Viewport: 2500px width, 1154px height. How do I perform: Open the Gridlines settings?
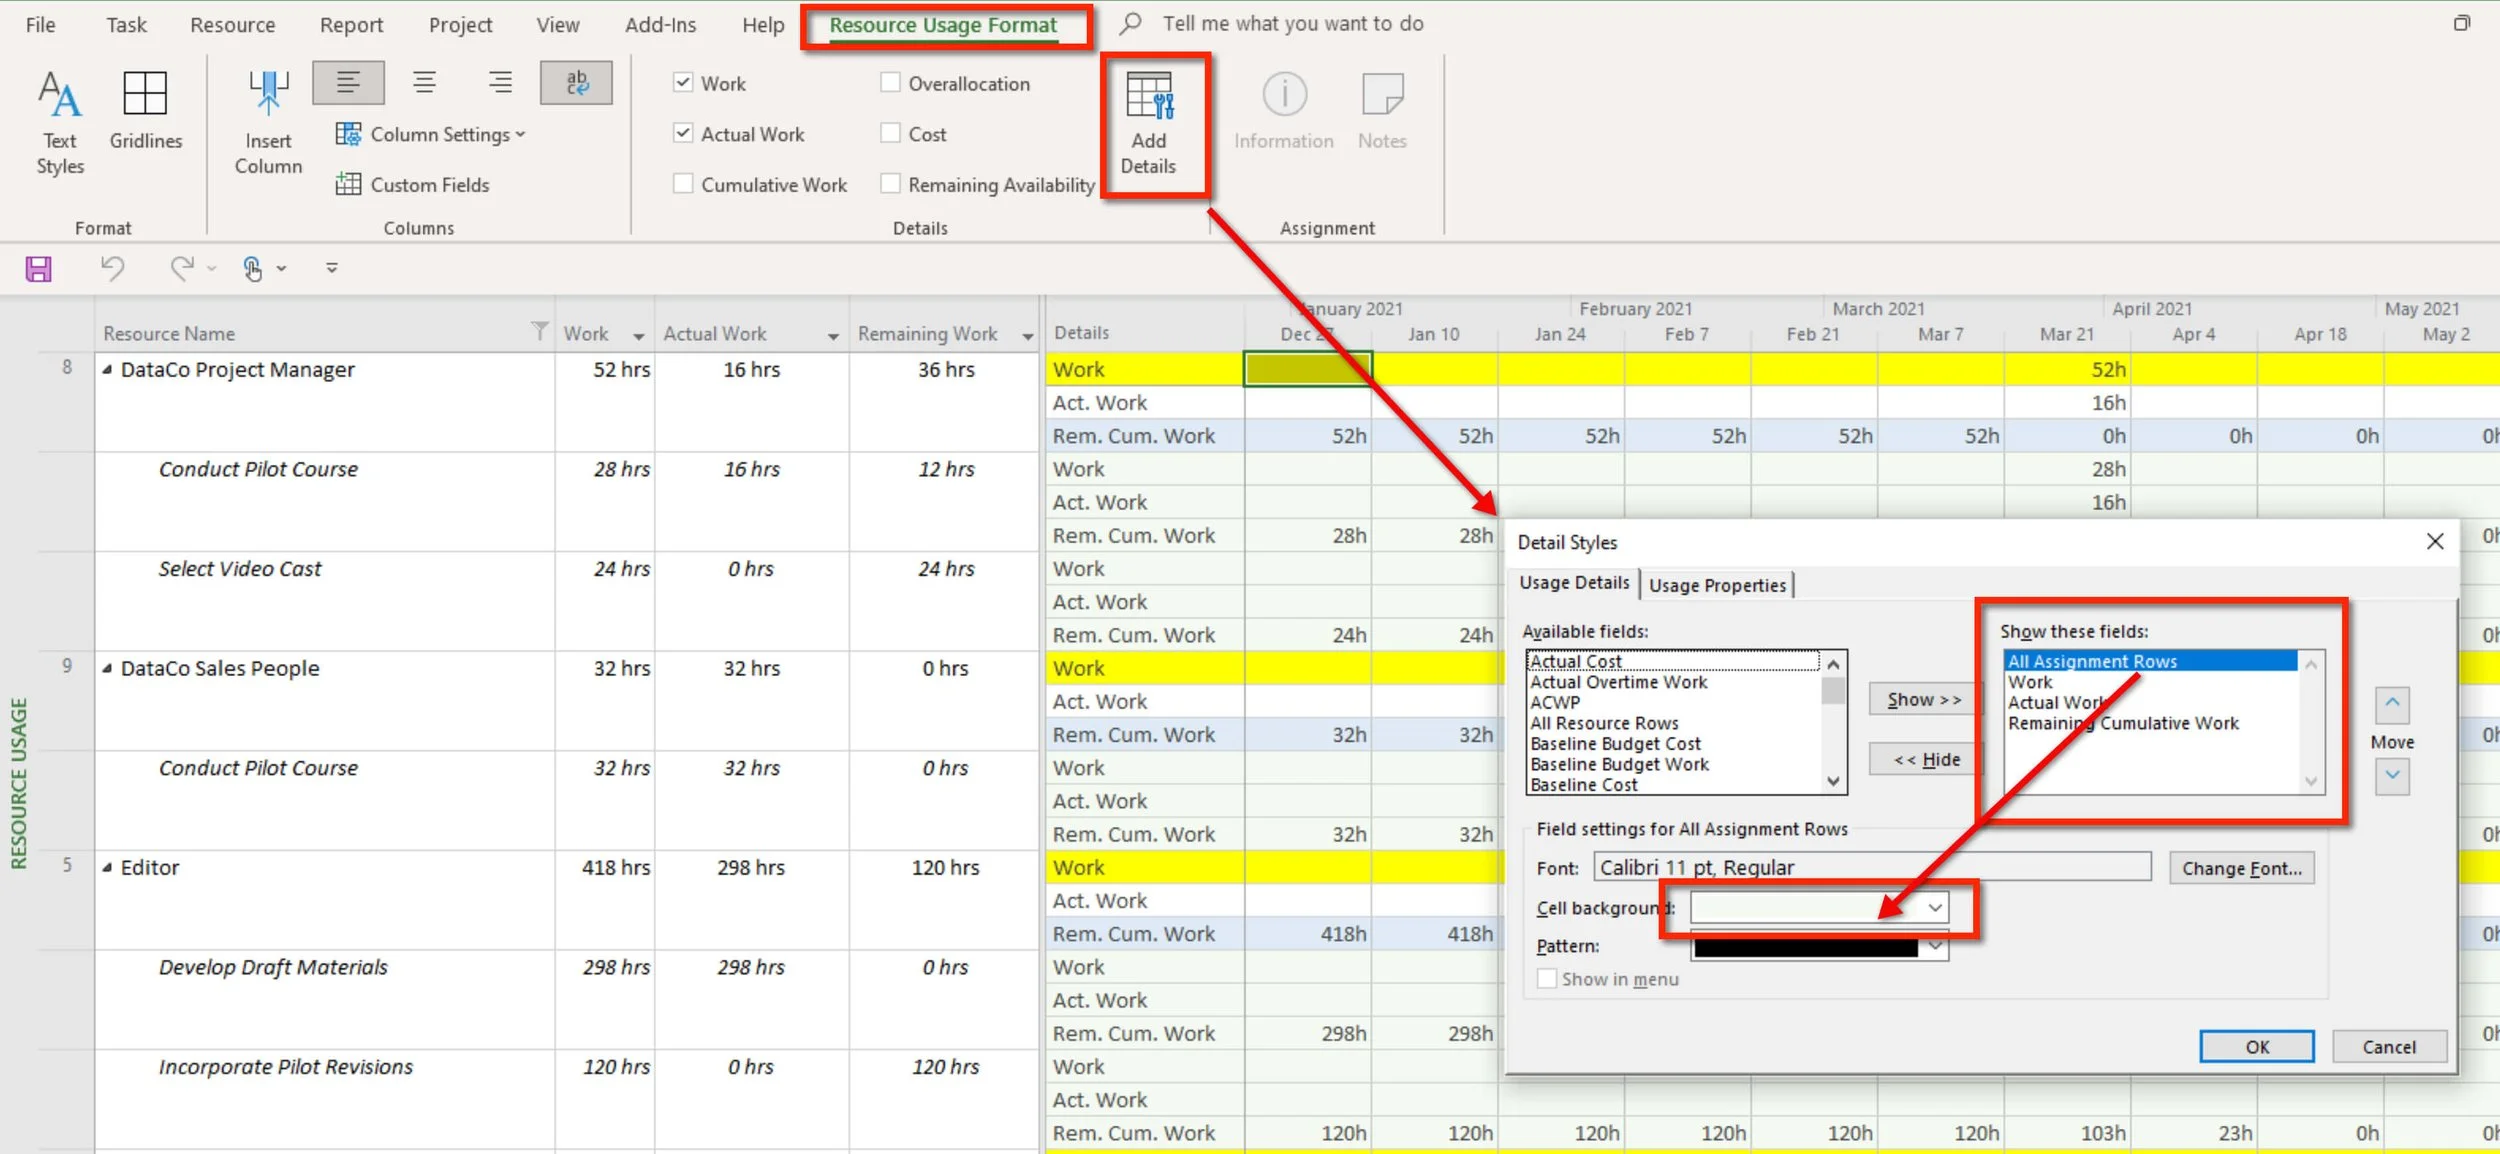pos(146,110)
